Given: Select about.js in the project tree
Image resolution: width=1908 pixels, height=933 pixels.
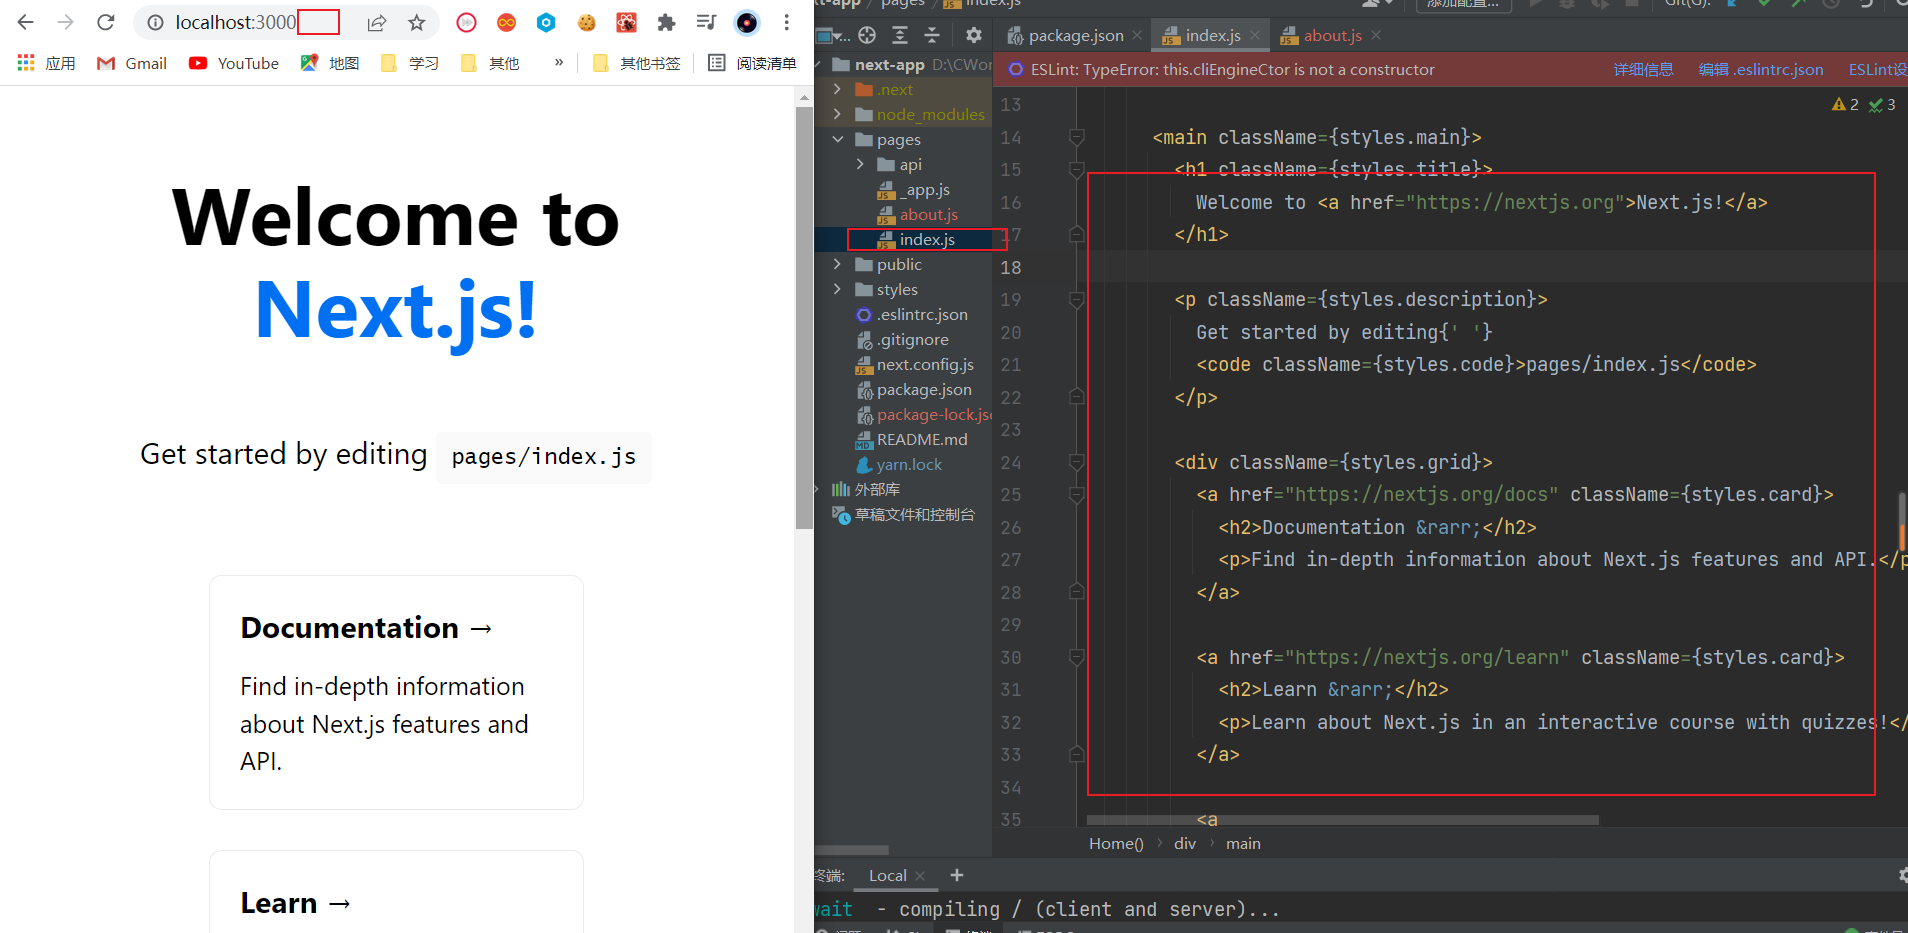Looking at the screenshot, I should point(917,214).
